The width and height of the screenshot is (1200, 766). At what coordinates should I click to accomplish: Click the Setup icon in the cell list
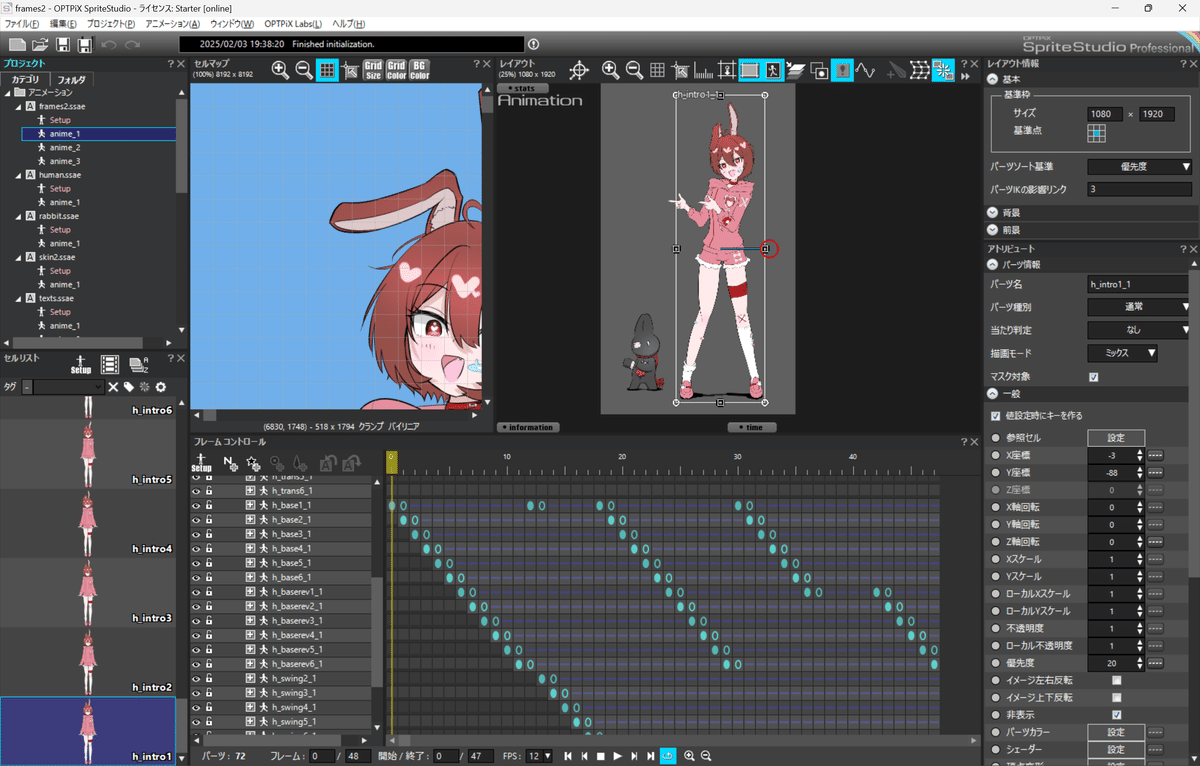click(81, 365)
